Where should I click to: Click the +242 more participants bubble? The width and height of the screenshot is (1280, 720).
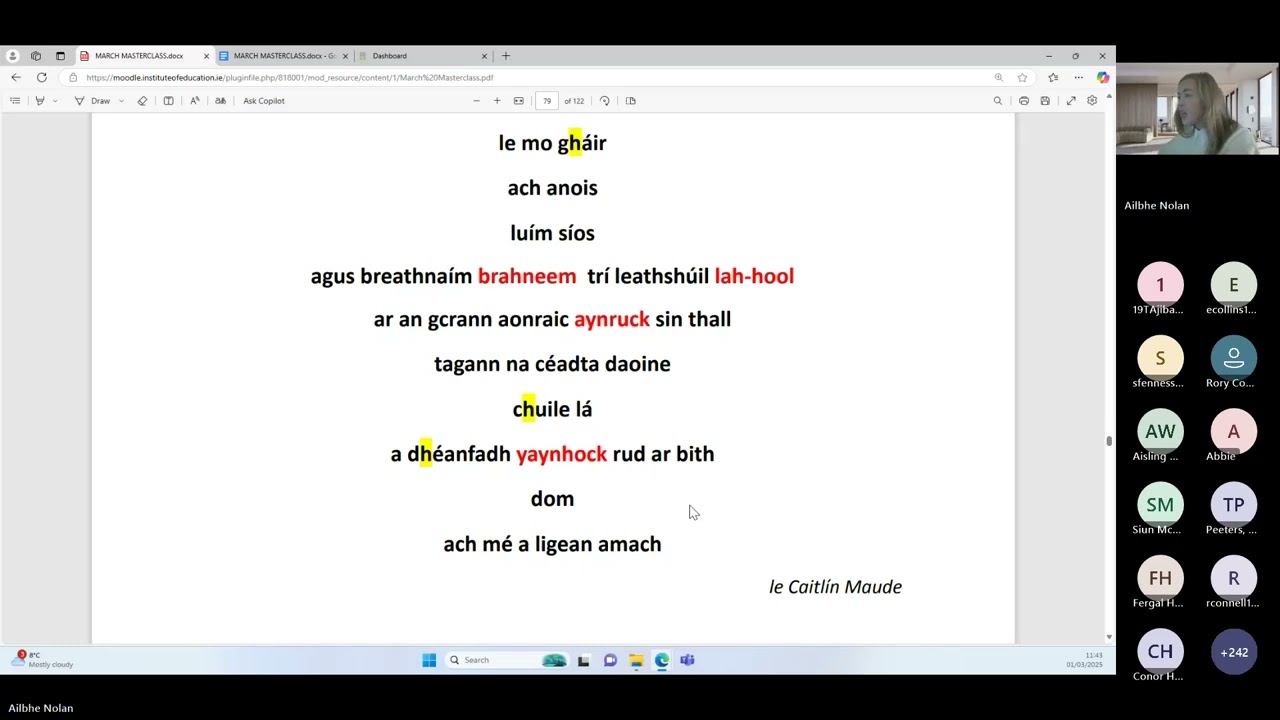pos(1234,652)
